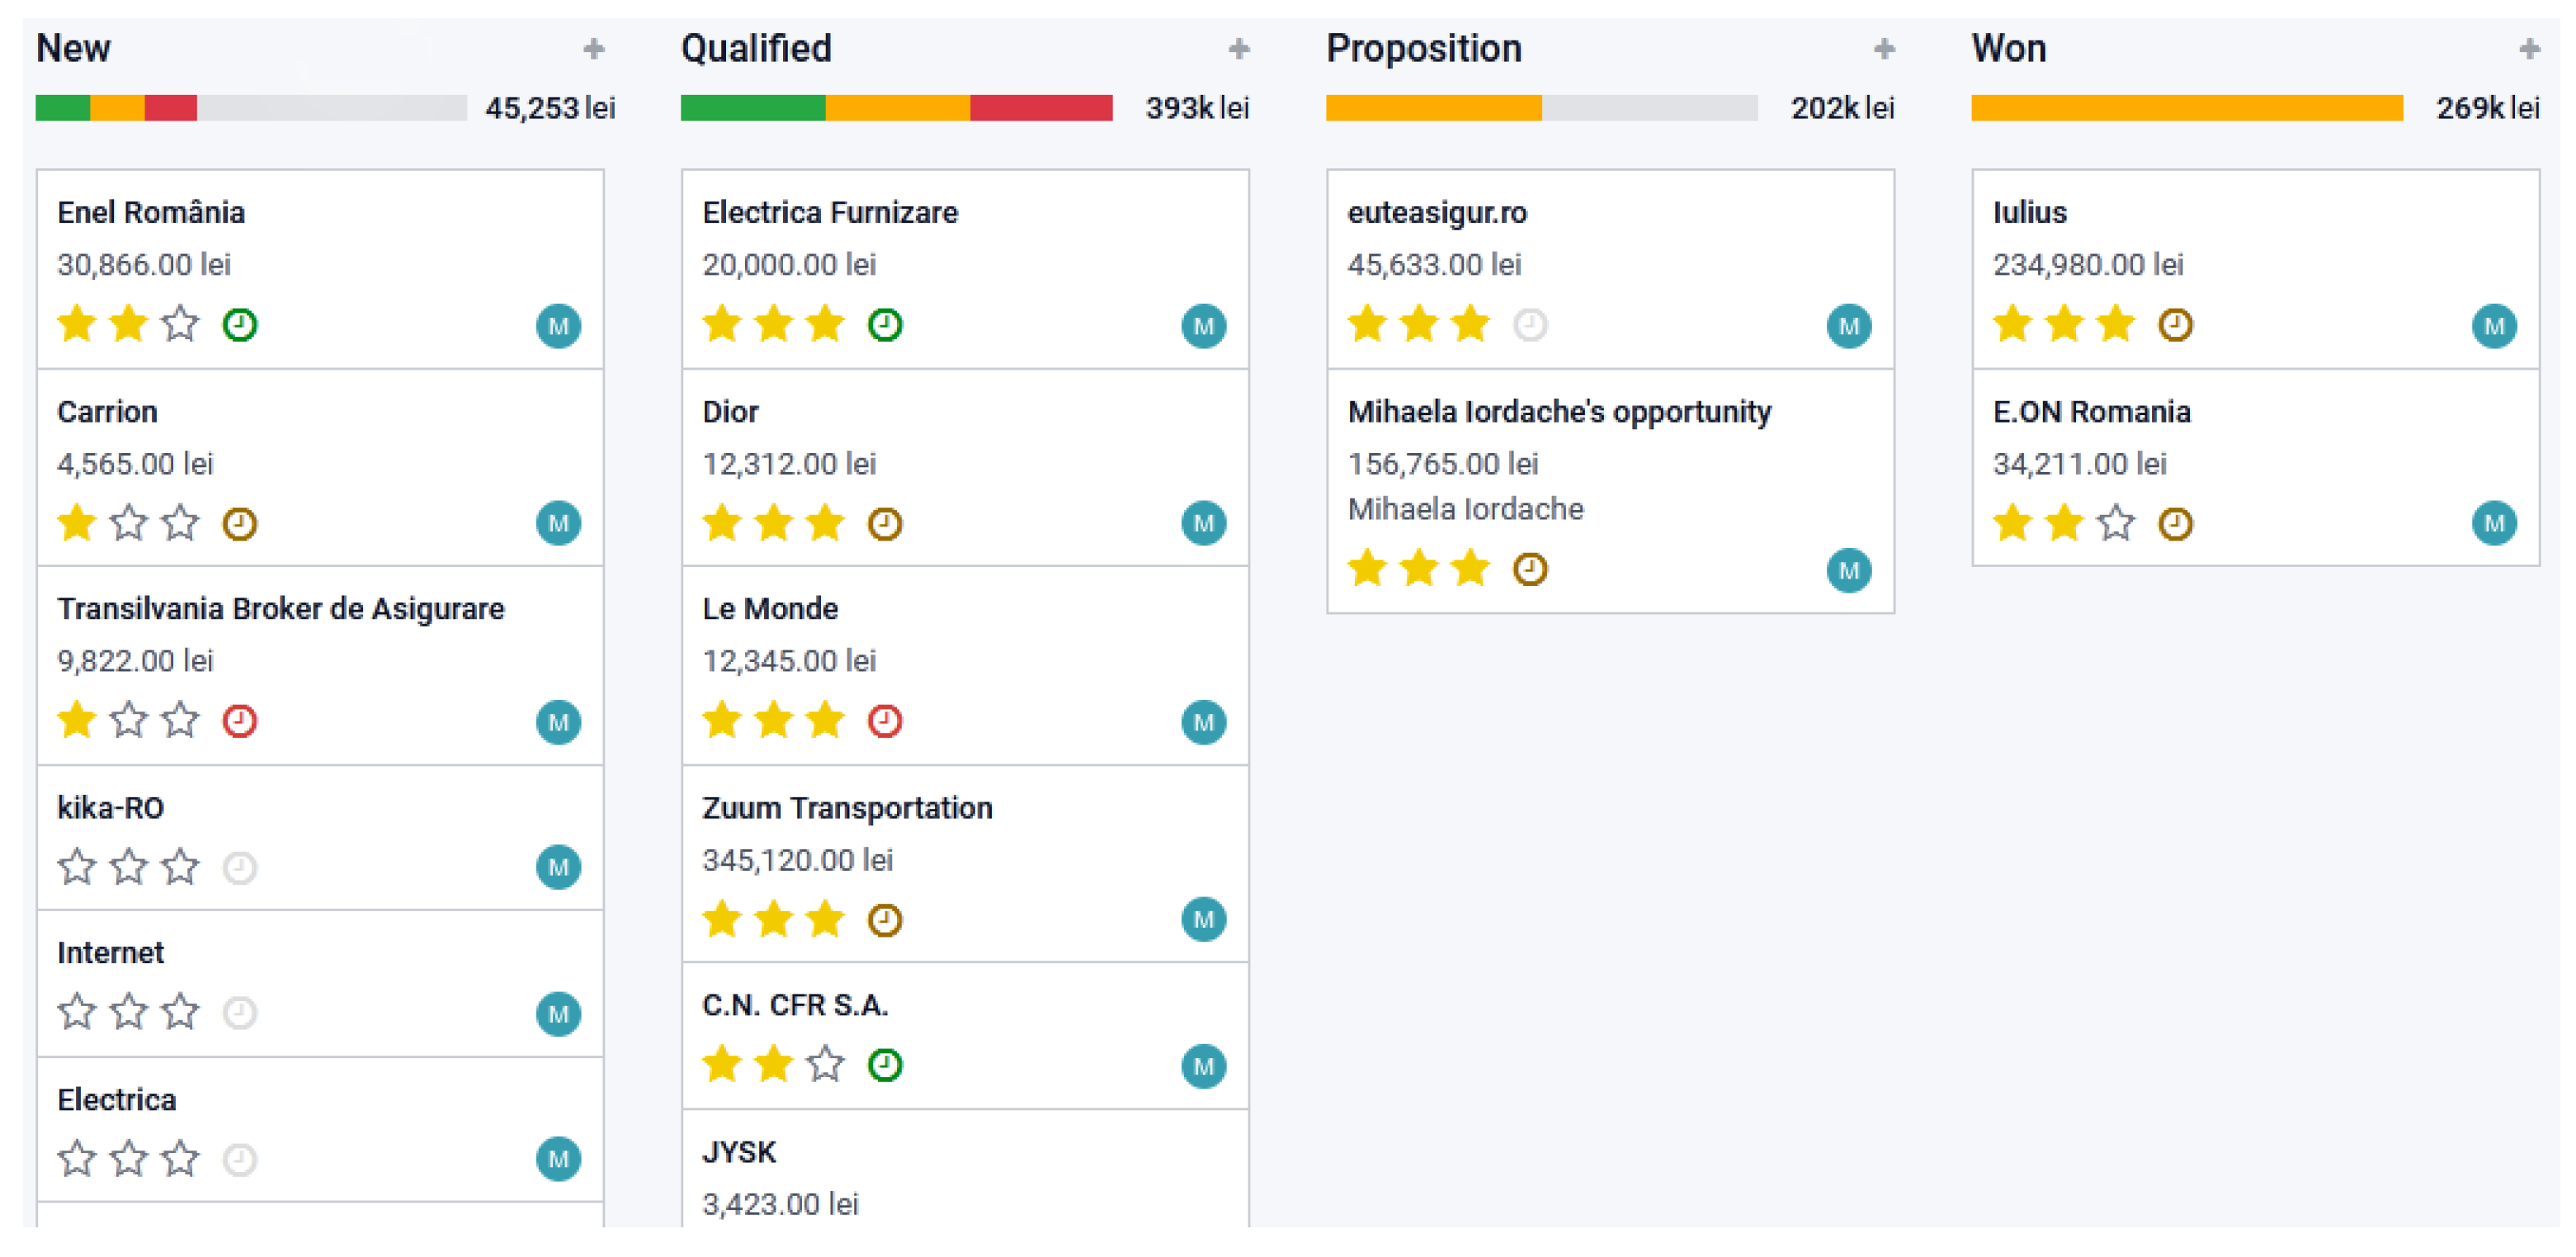
Task: Click the grey activity clock on euteasigur.ro
Action: pos(1530,325)
